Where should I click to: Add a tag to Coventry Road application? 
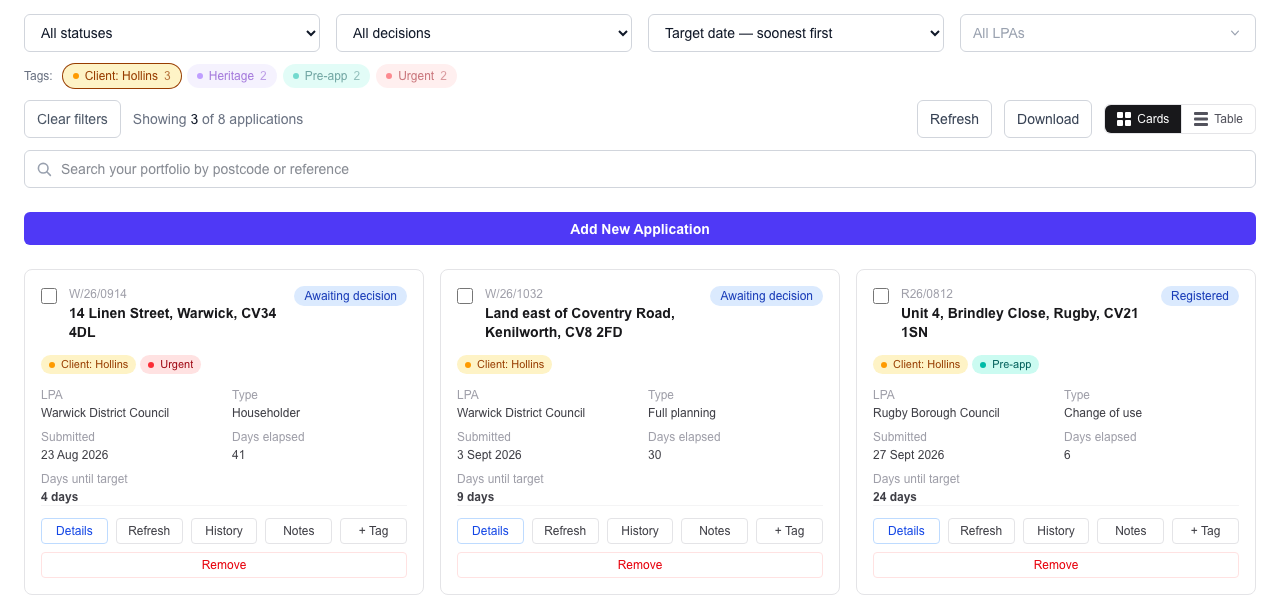coord(789,531)
